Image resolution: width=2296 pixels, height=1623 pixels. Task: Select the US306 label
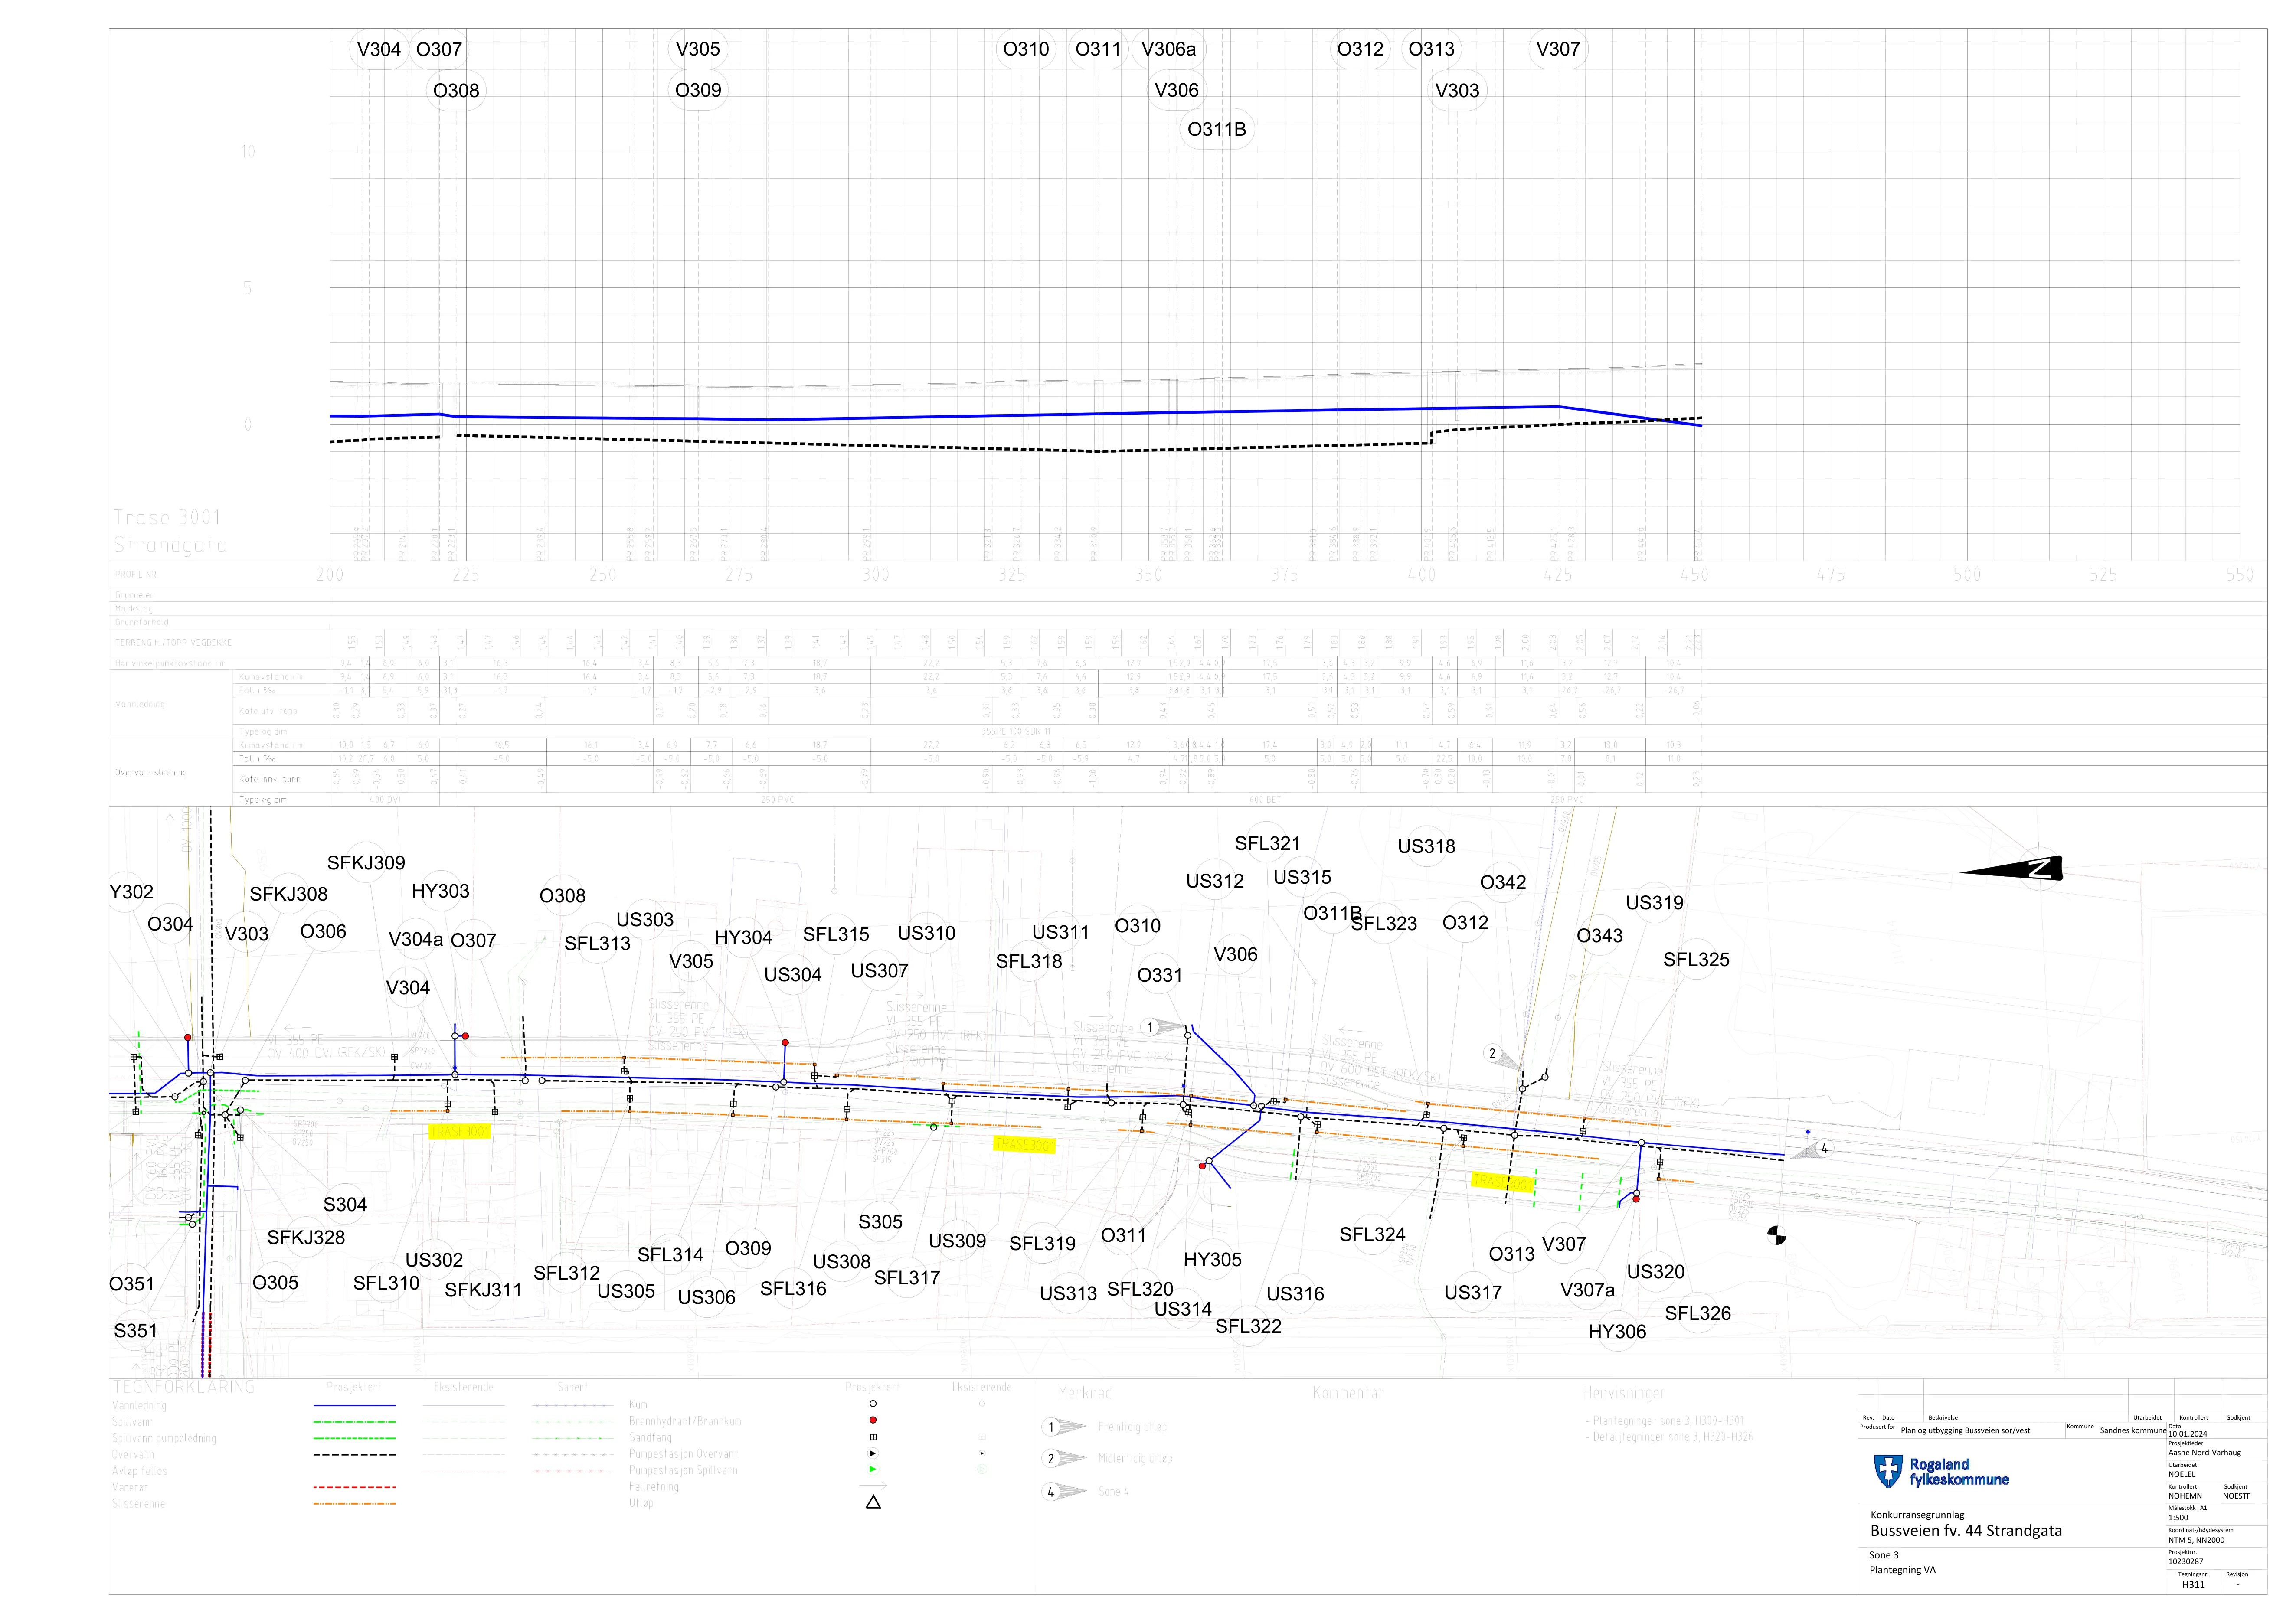coord(706,1297)
